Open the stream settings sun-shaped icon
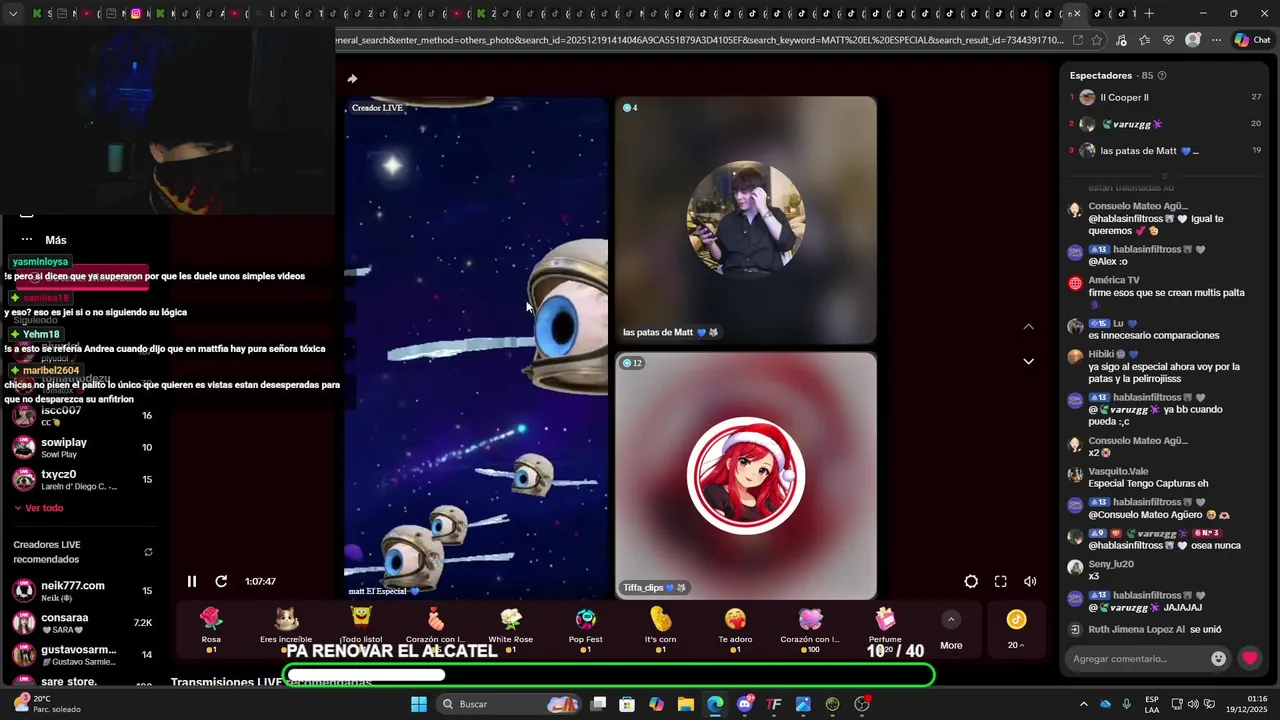This screenshot has height=720, width=1280. point(971,581)
